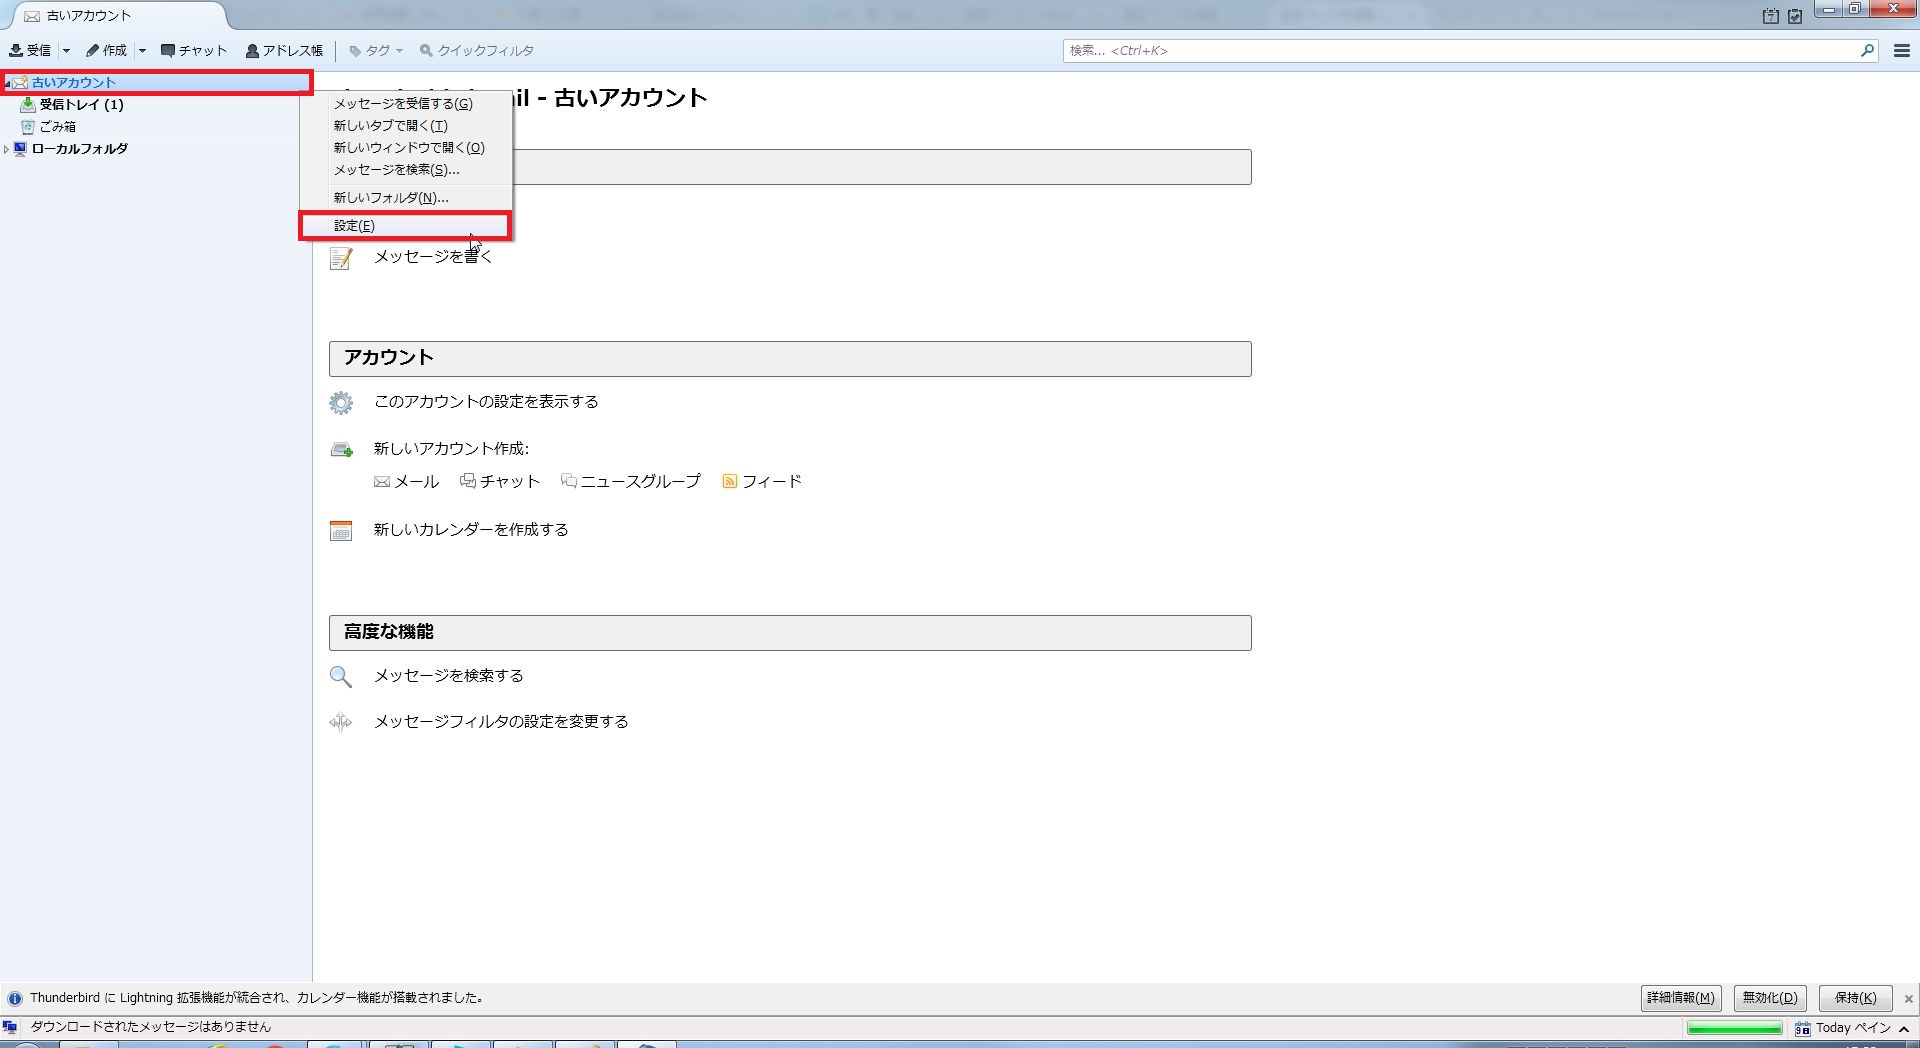This screenshot has height=1048, width=1920.
Task: Click the ニュースグループ icon
Action: pos(569,481)
